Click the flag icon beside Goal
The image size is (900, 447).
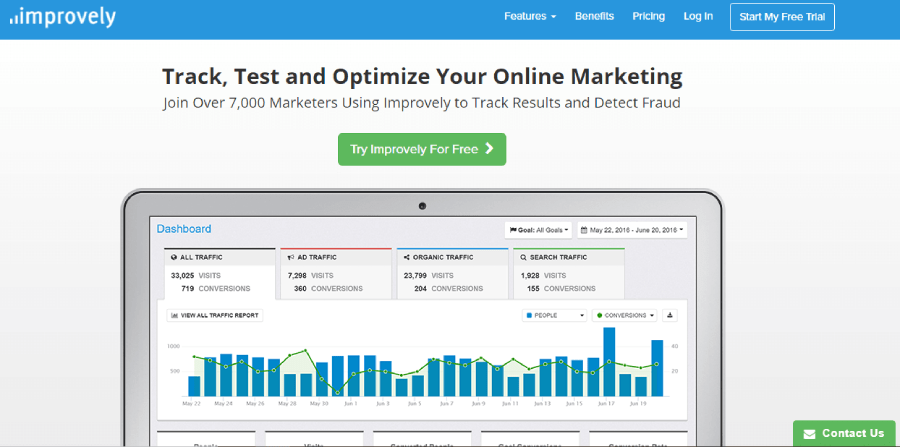click(x=513, y=230)
